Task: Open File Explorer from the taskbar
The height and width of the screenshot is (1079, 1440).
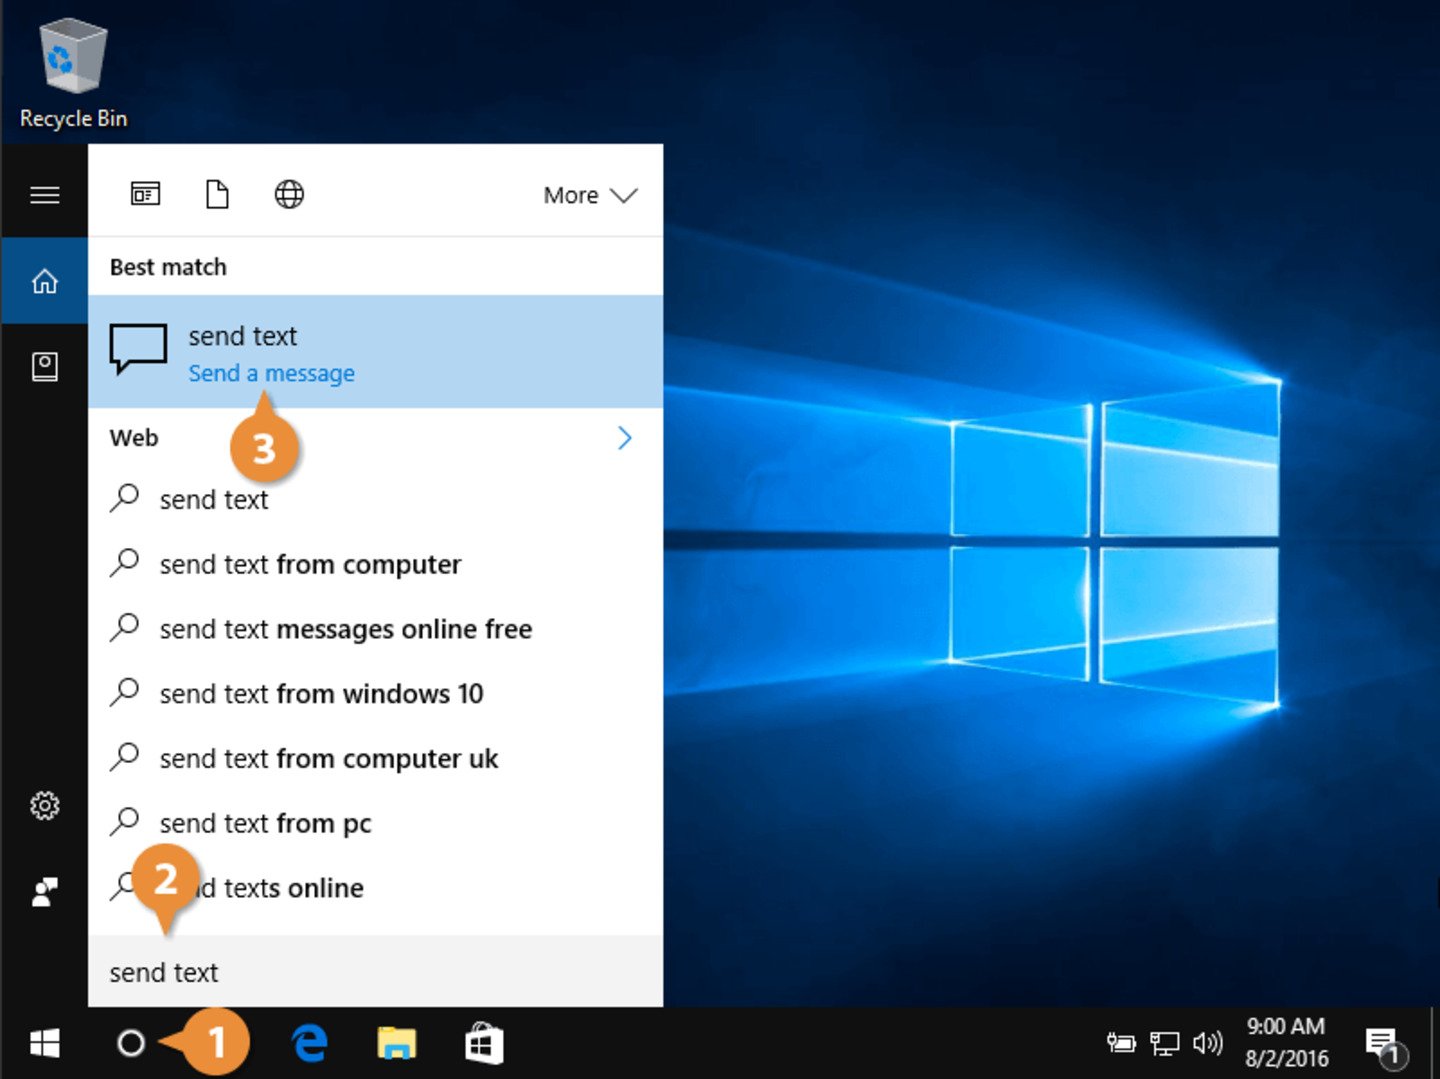Action: pos(396,1043)
